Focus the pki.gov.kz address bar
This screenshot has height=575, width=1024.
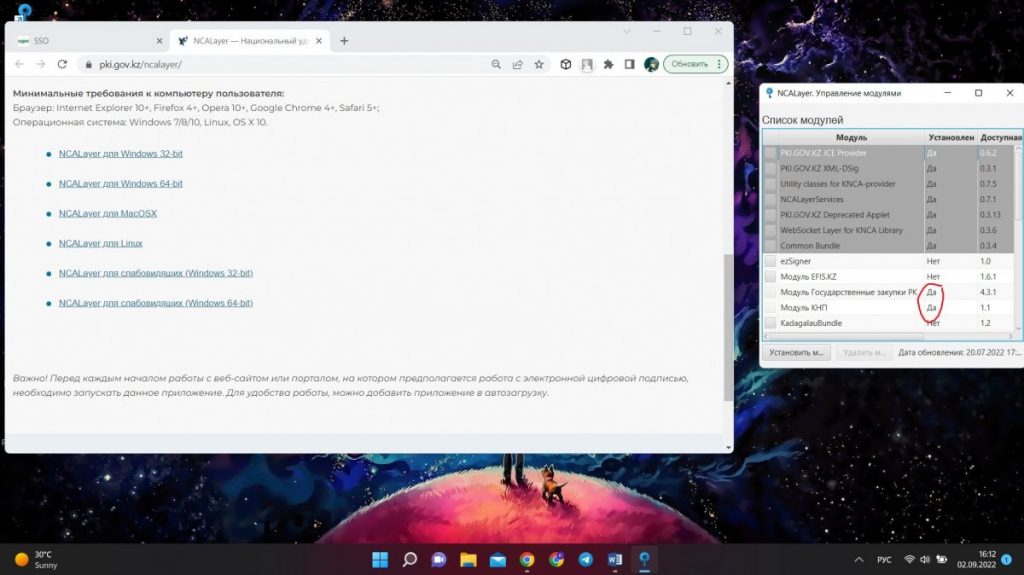tap(291, 64)
